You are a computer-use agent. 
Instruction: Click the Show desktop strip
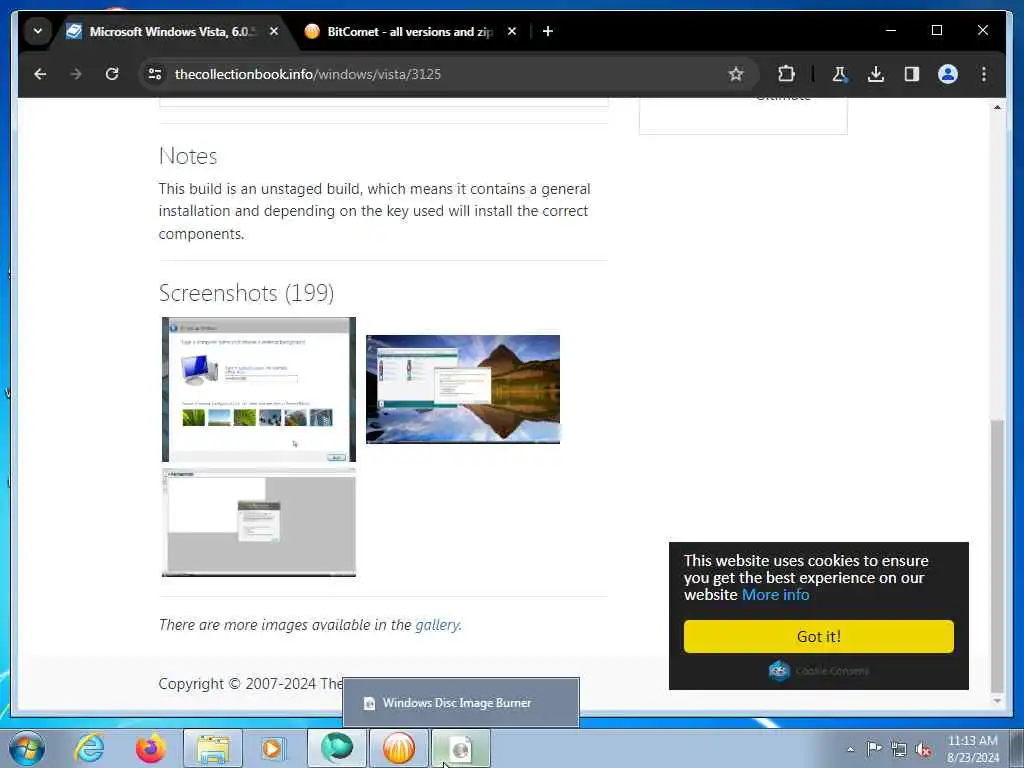[x=1016, y=748]
